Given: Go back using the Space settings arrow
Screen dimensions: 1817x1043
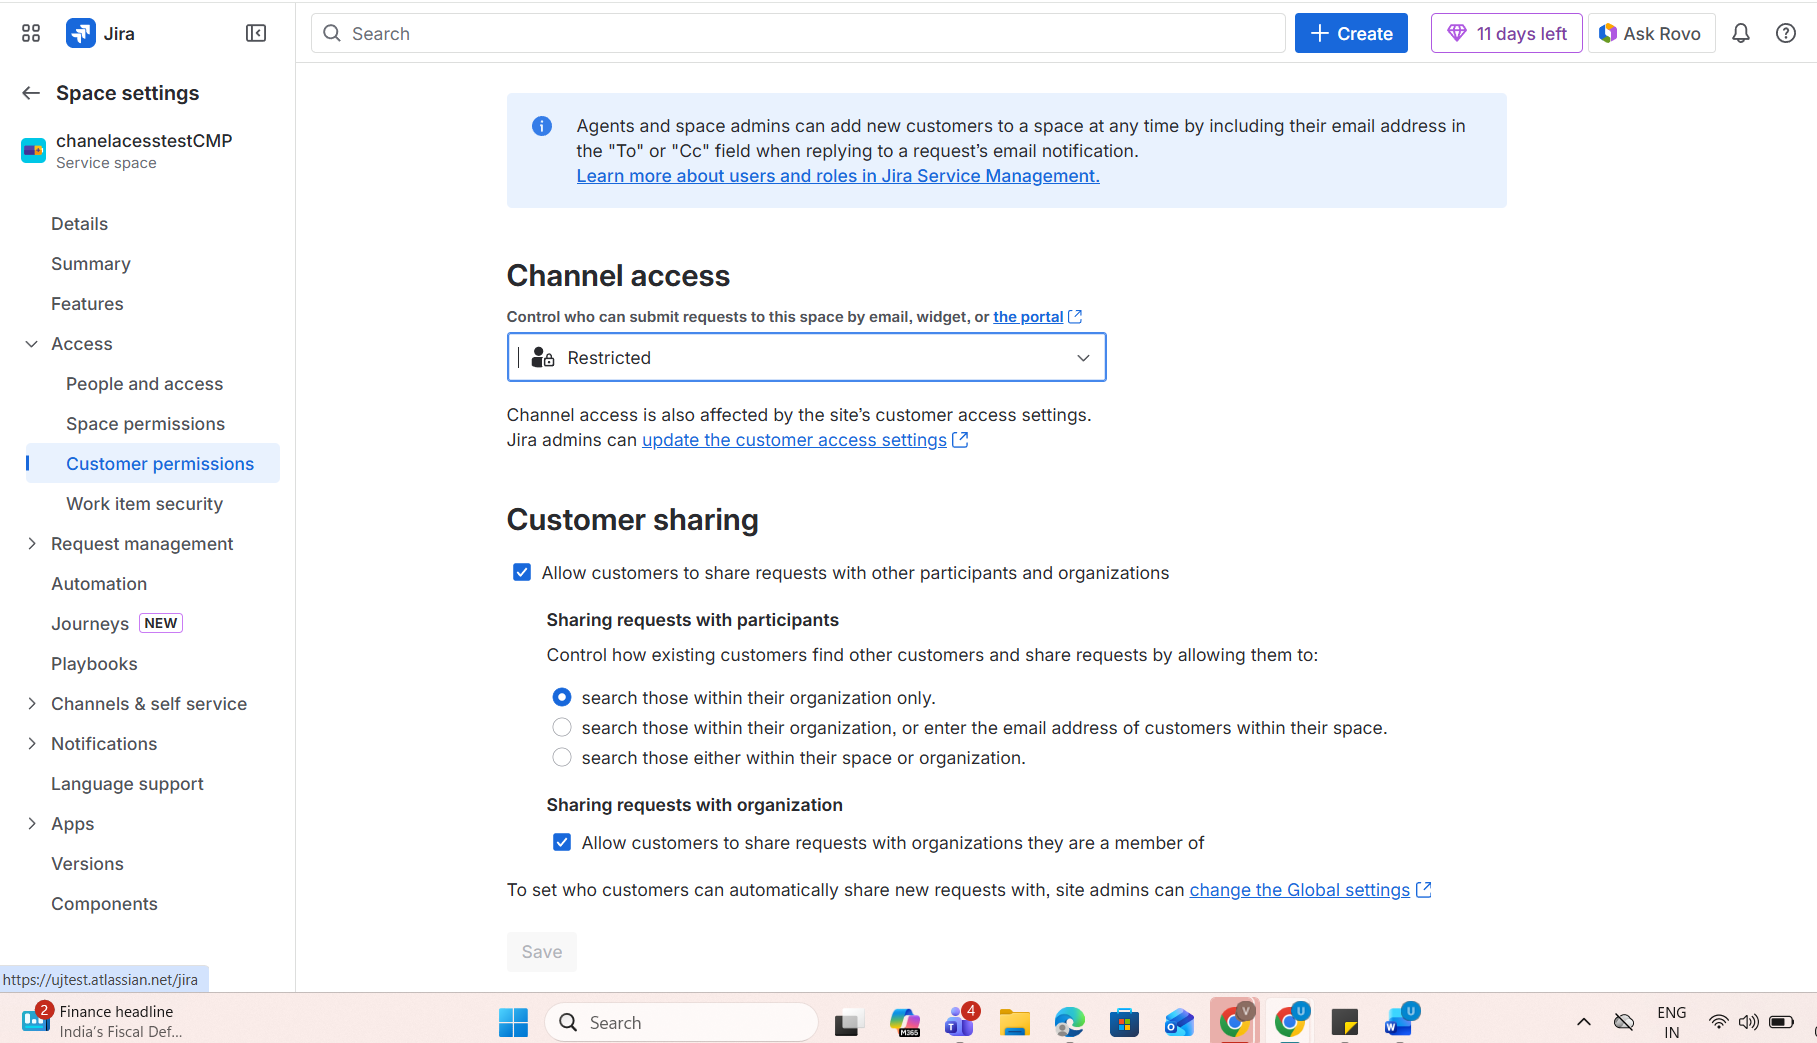Looking at the screenshot, I should click(31, 93).
